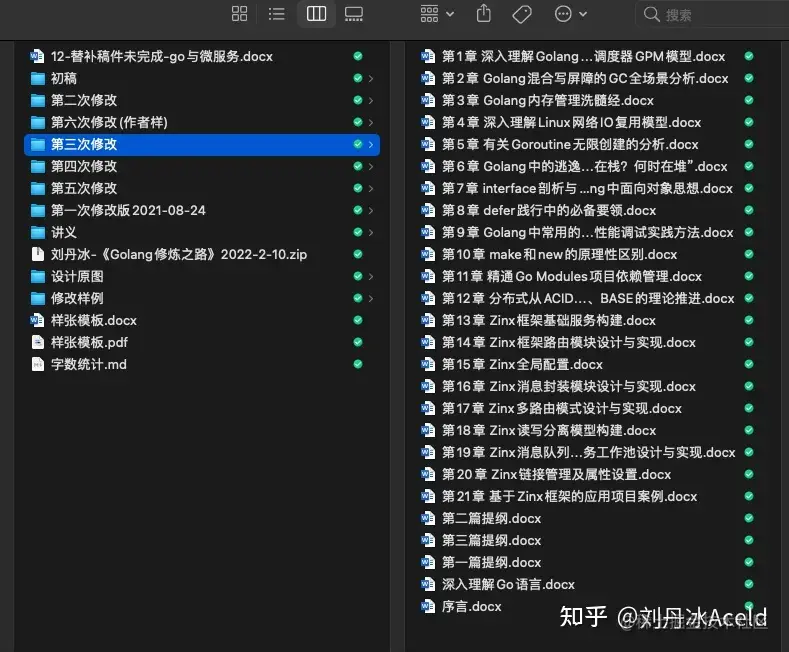
Task: Click chevron on 第三次修改 row
Action: click(371, 144)
